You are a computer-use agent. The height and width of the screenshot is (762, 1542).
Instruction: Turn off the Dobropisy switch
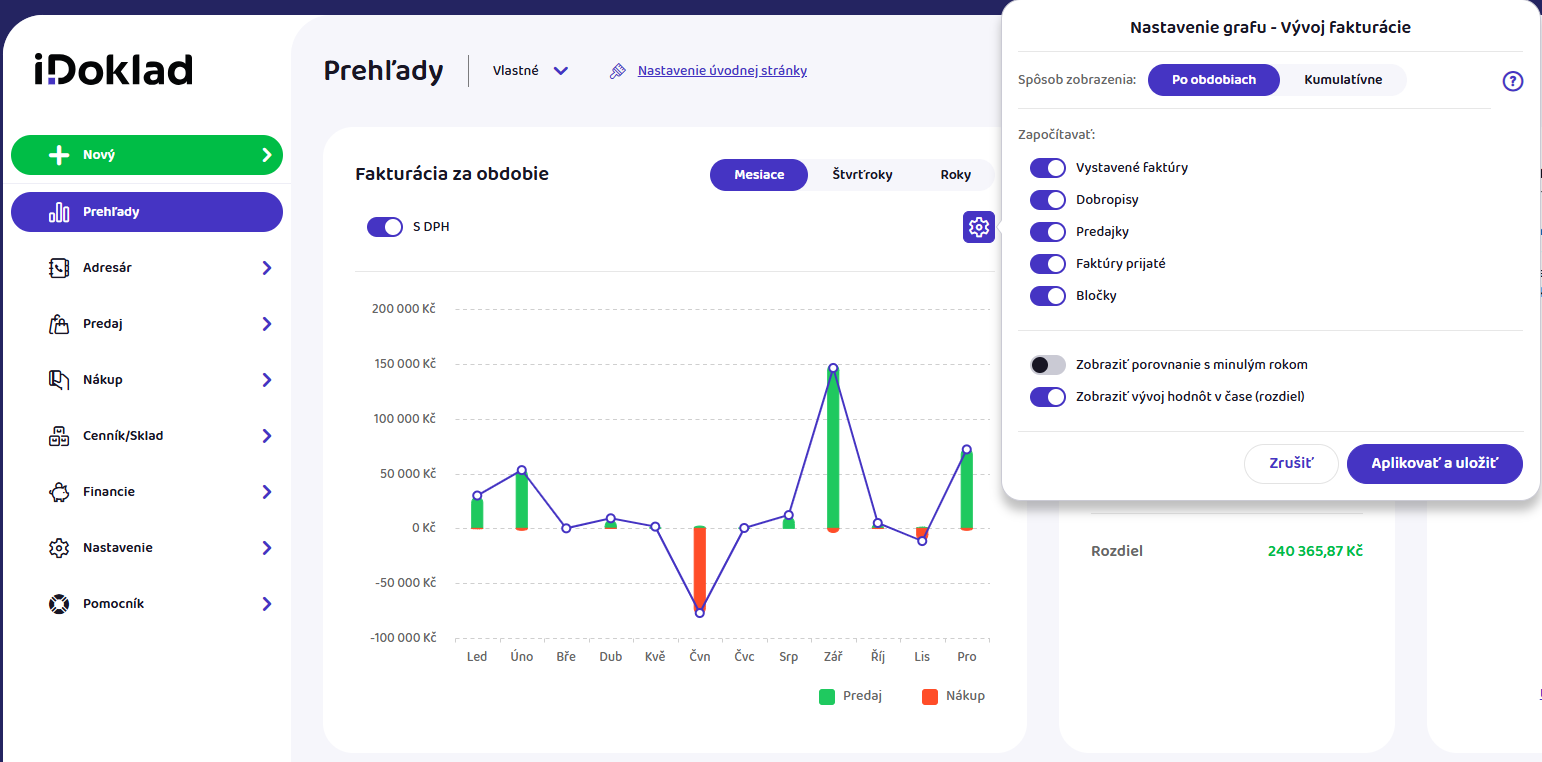(x=1048, y=200)
